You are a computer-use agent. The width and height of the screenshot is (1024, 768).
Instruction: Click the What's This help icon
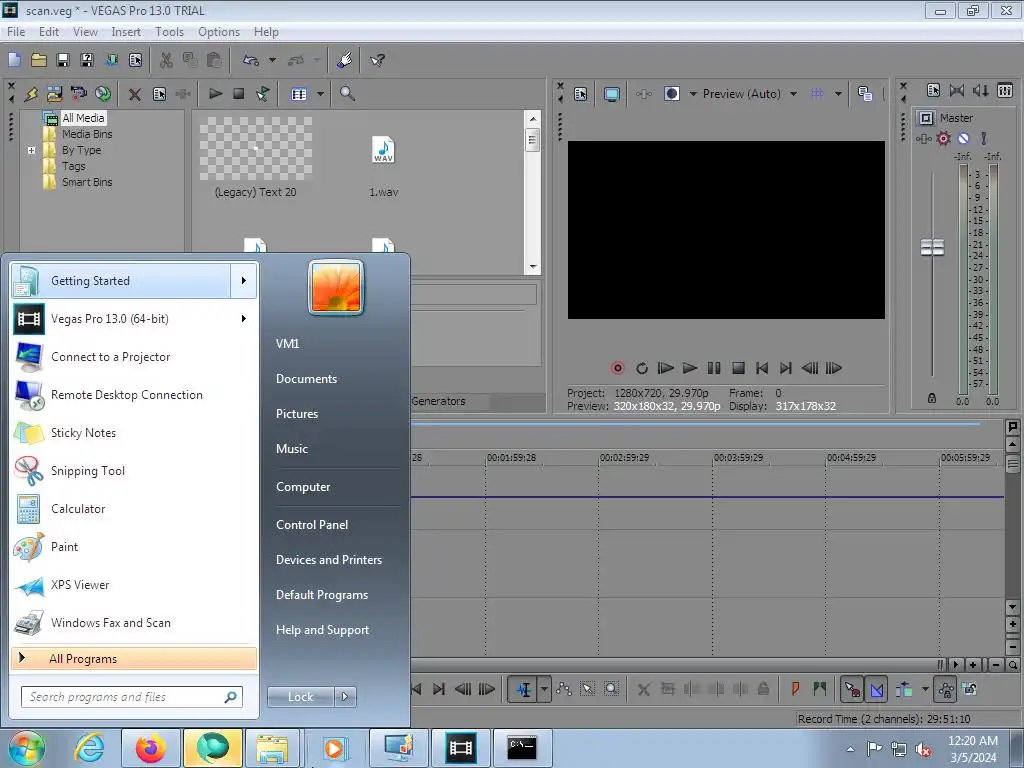click(x=377, y=60)
